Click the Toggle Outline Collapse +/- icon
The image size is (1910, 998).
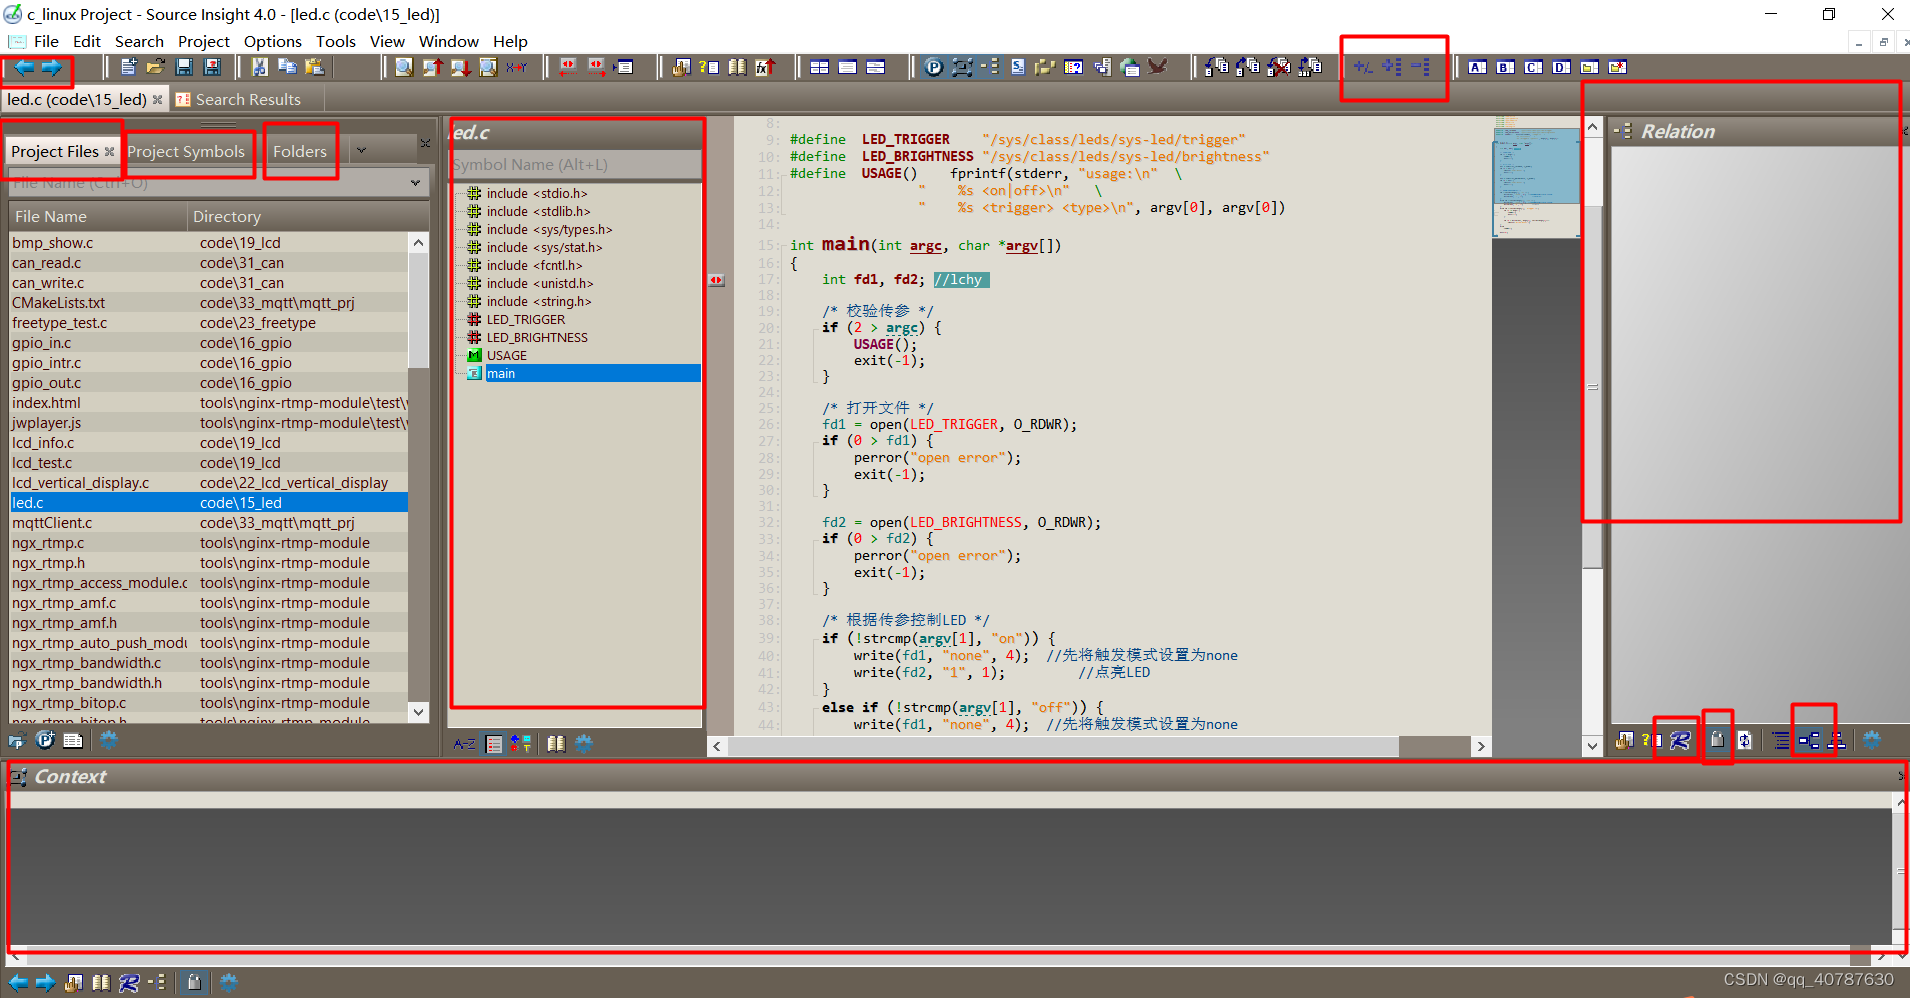click(1363, 67)
